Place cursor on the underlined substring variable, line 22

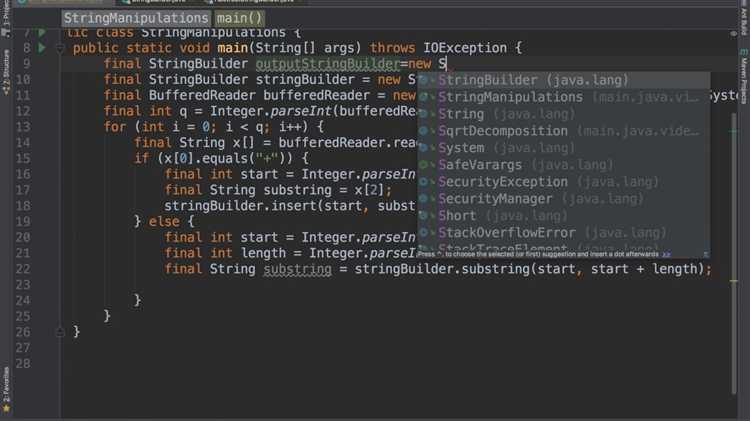tap(298, 269)
